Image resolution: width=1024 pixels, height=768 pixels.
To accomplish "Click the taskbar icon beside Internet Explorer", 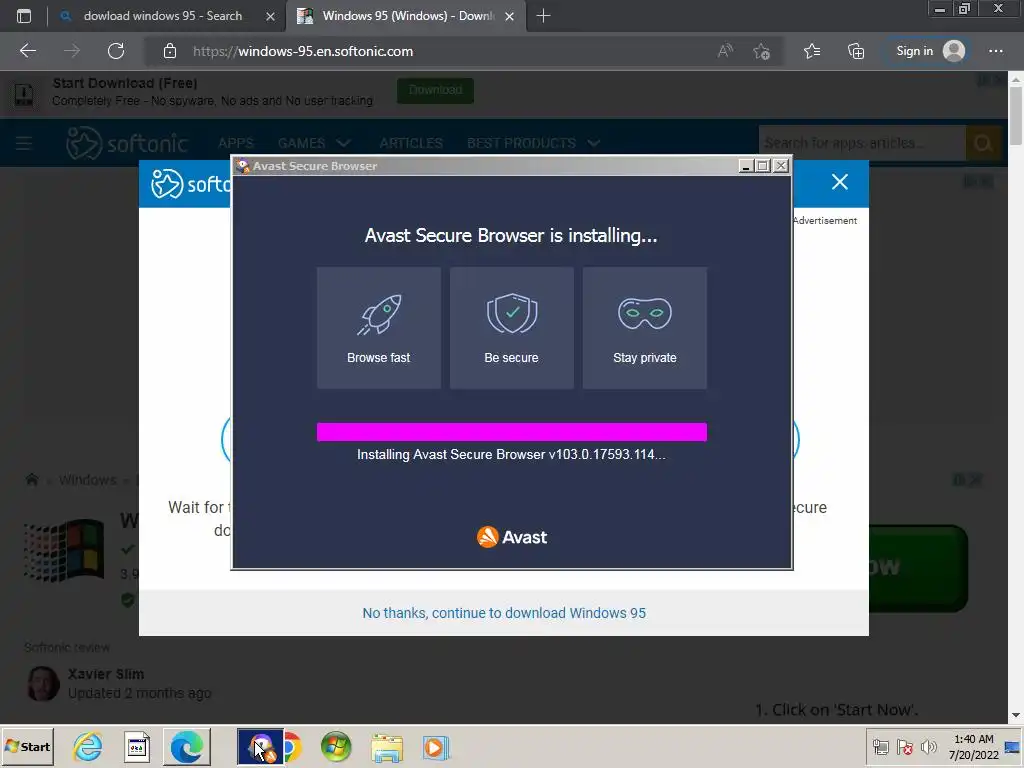I will [x=136, y=746].
